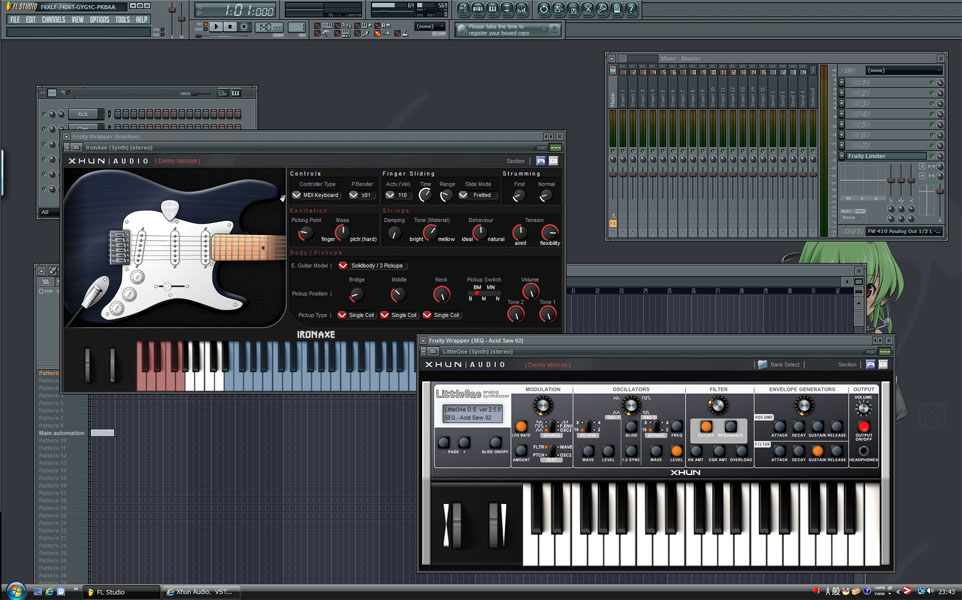Open the mixer OUT FW 410 Analog Out selector
This screenshot has width=962, height=600.
(904, 231)
